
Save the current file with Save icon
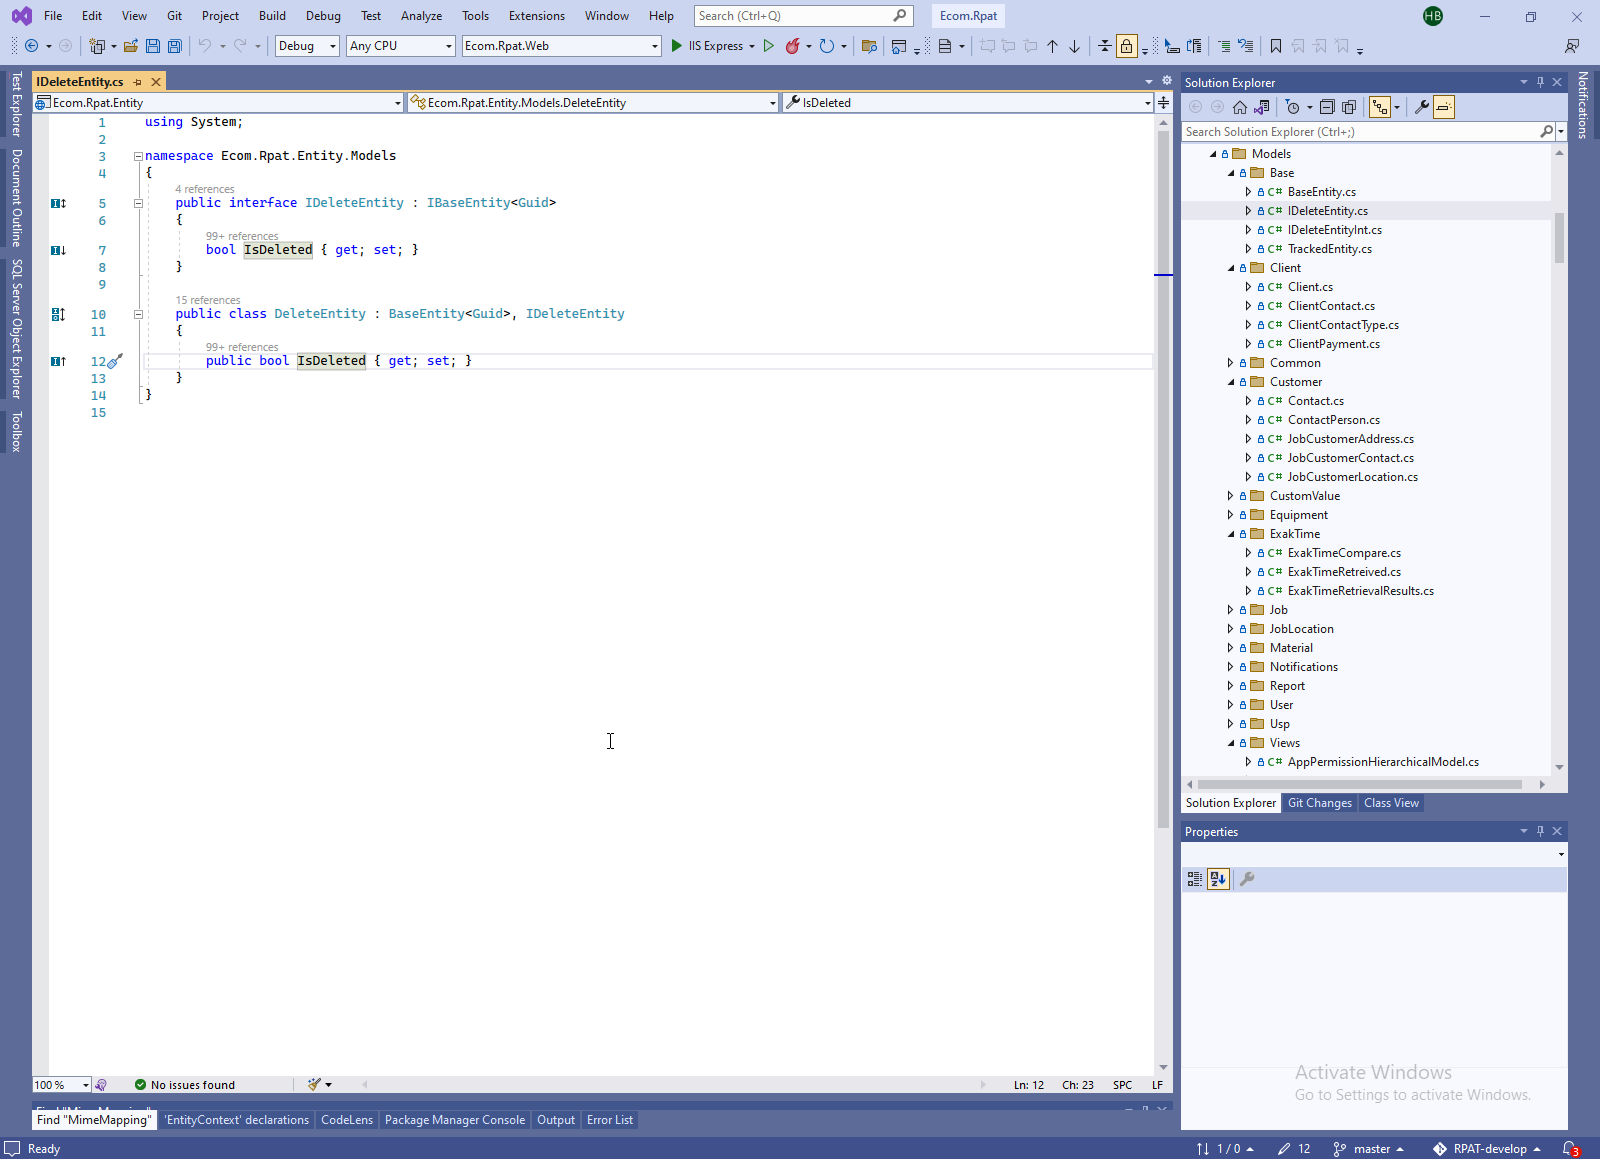[x=153, y=46]
